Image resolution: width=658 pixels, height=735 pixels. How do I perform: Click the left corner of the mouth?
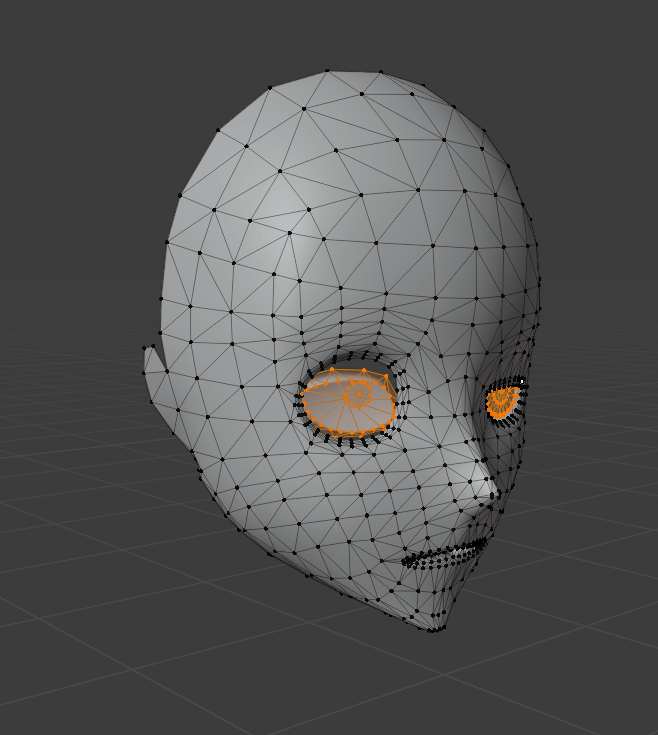pos(404,563)
